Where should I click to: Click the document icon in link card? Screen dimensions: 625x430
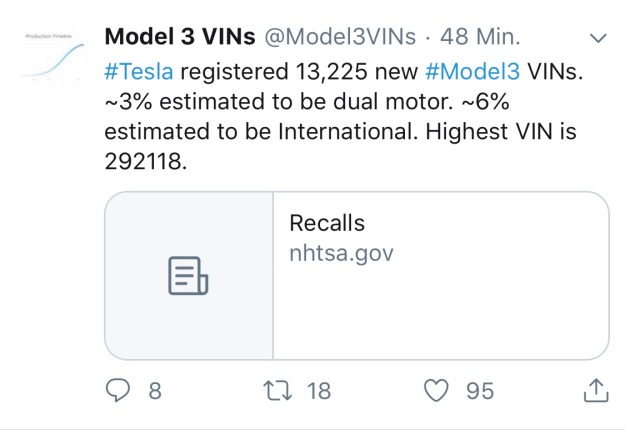188,276
